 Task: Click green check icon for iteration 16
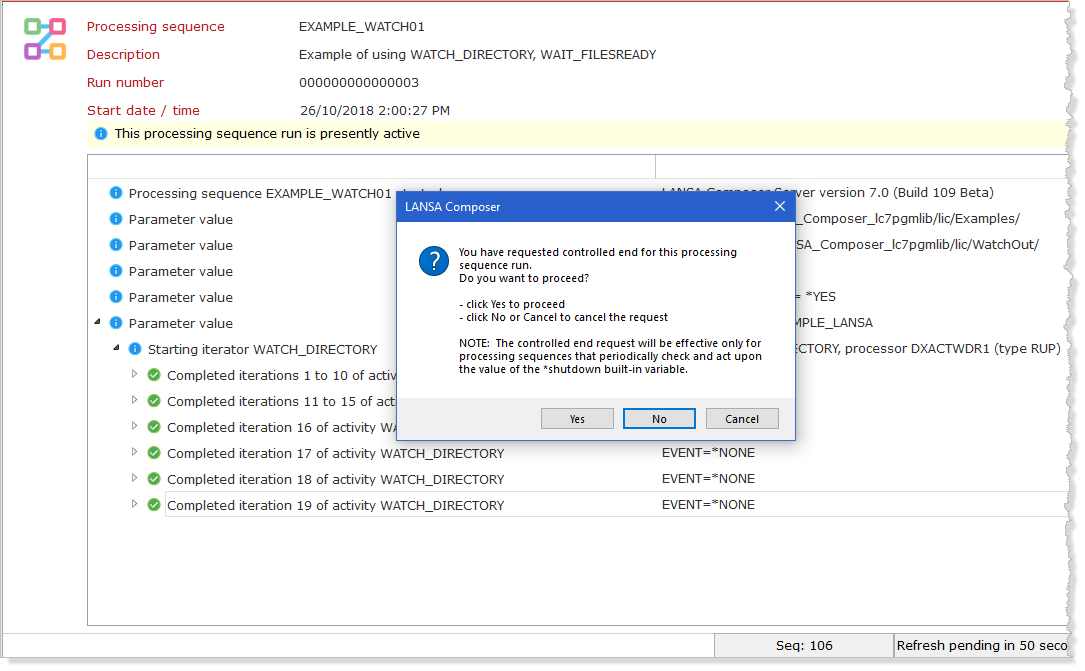[154, 427]
